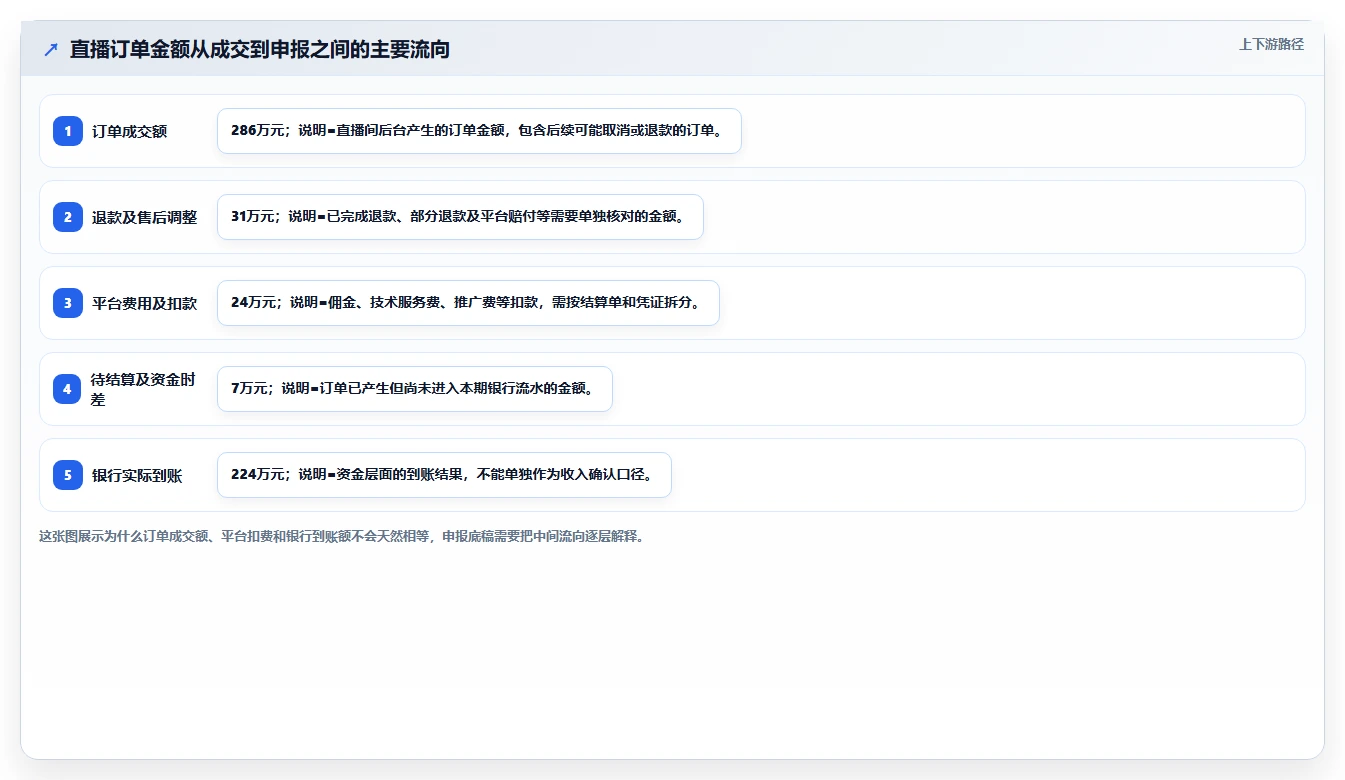Click the 224万元 bank receipt description box
Screen dimensions: 1345x780
coord(444,475)
